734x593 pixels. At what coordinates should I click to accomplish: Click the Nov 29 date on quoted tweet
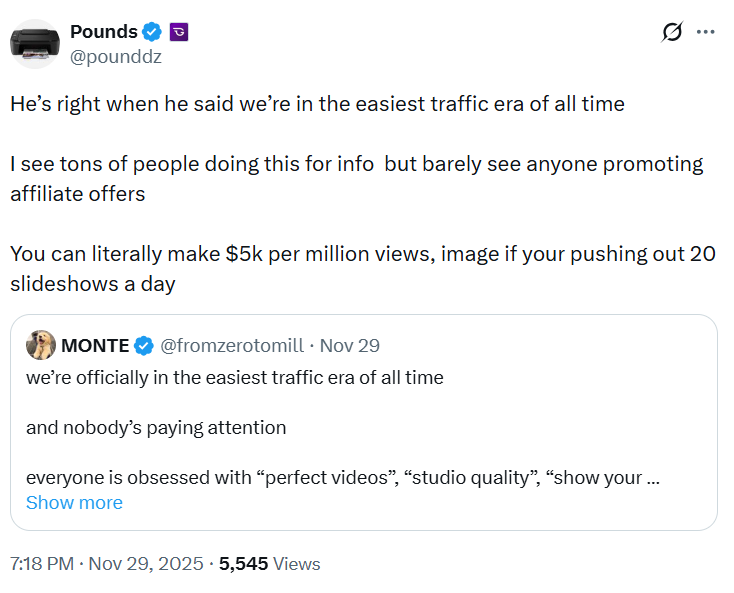(350, 346)
